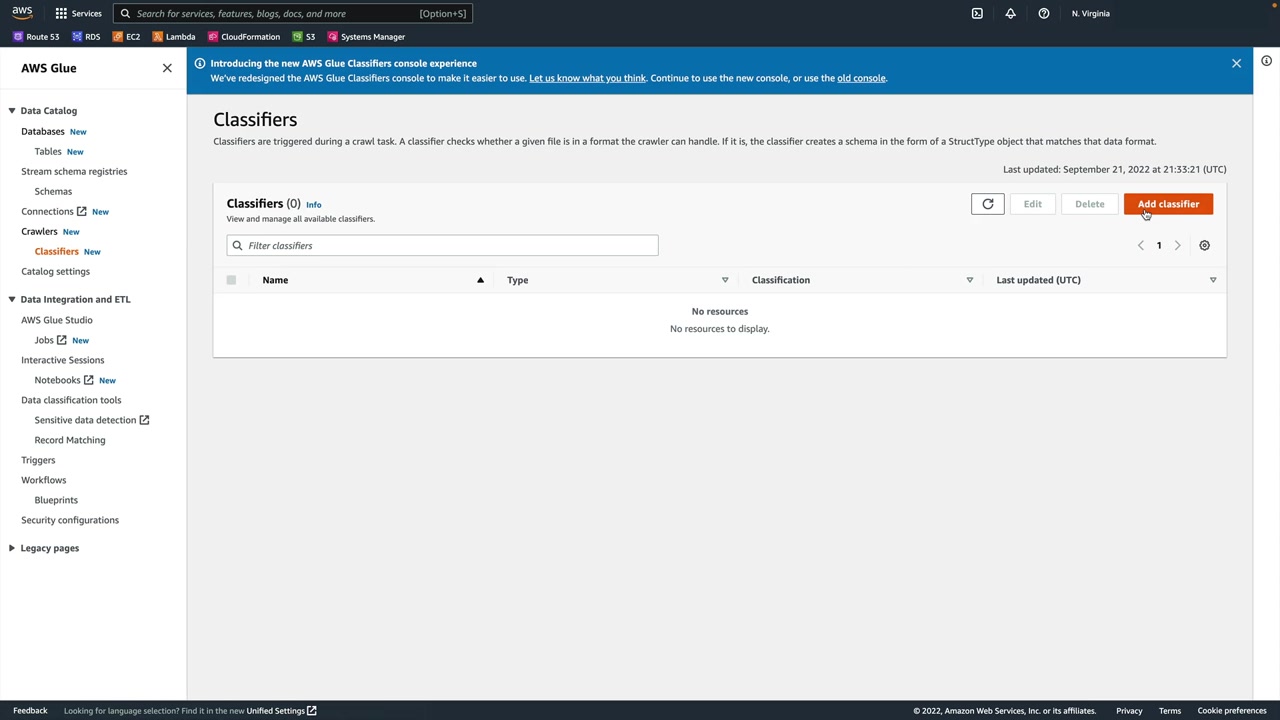
Task: Open Workflows in the sidebar
Action: click(x=43, y=480)
